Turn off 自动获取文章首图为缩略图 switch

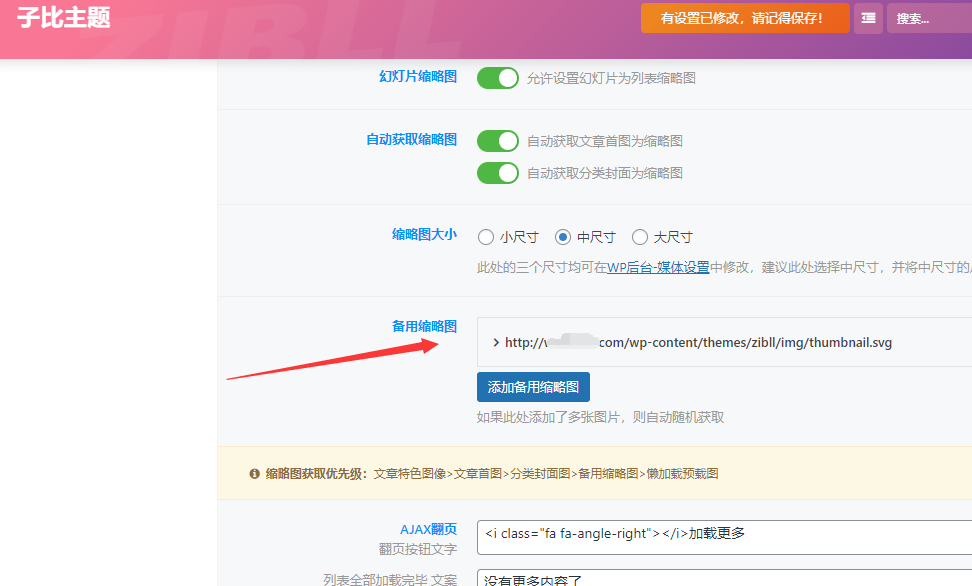498,141
